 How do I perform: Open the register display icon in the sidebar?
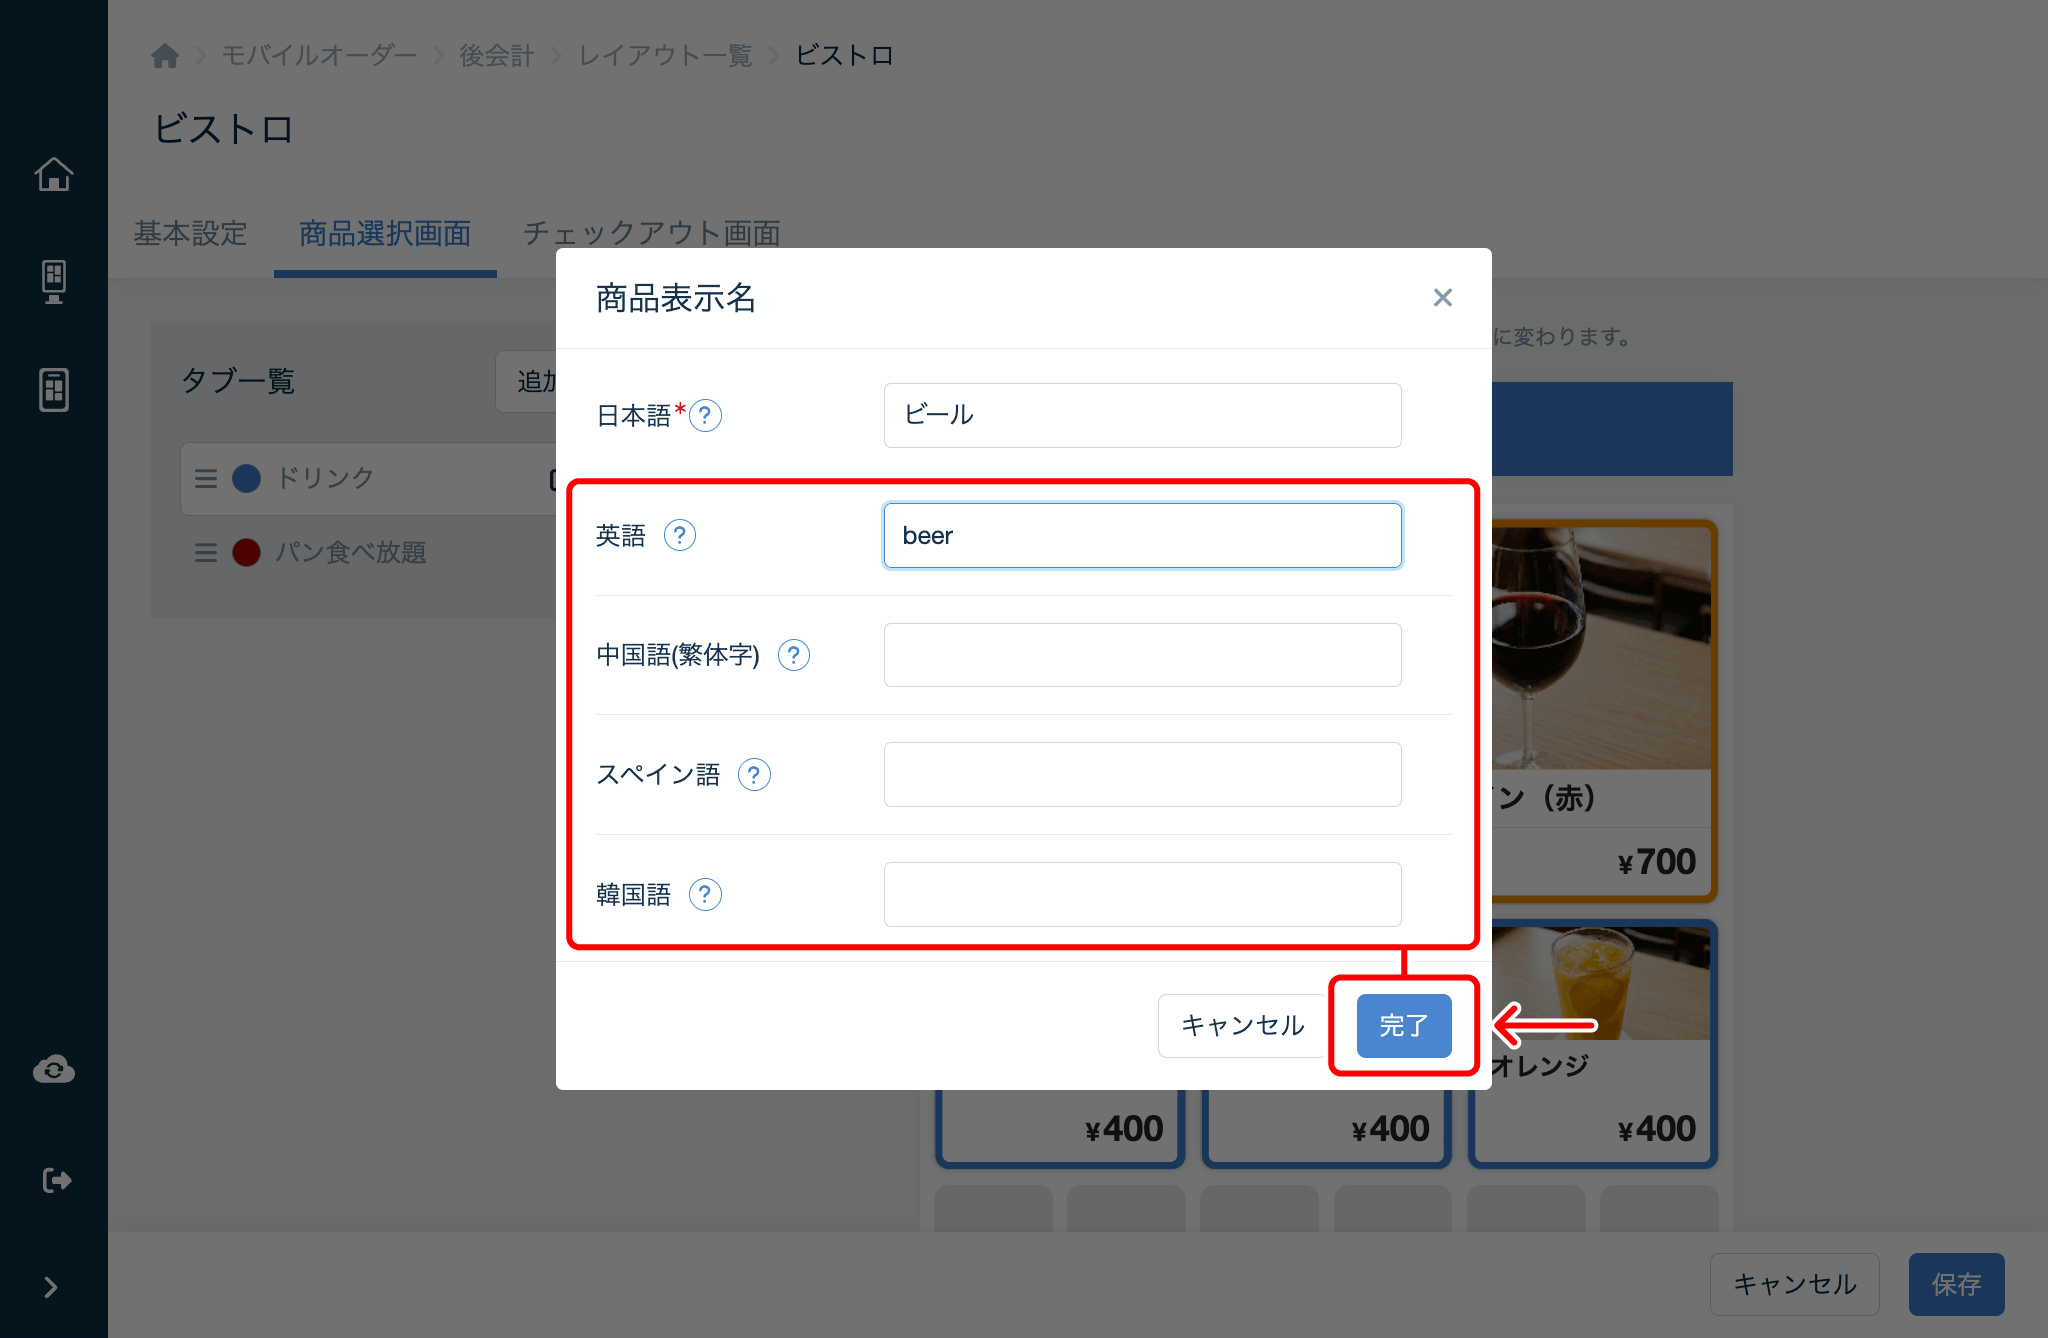53,281
